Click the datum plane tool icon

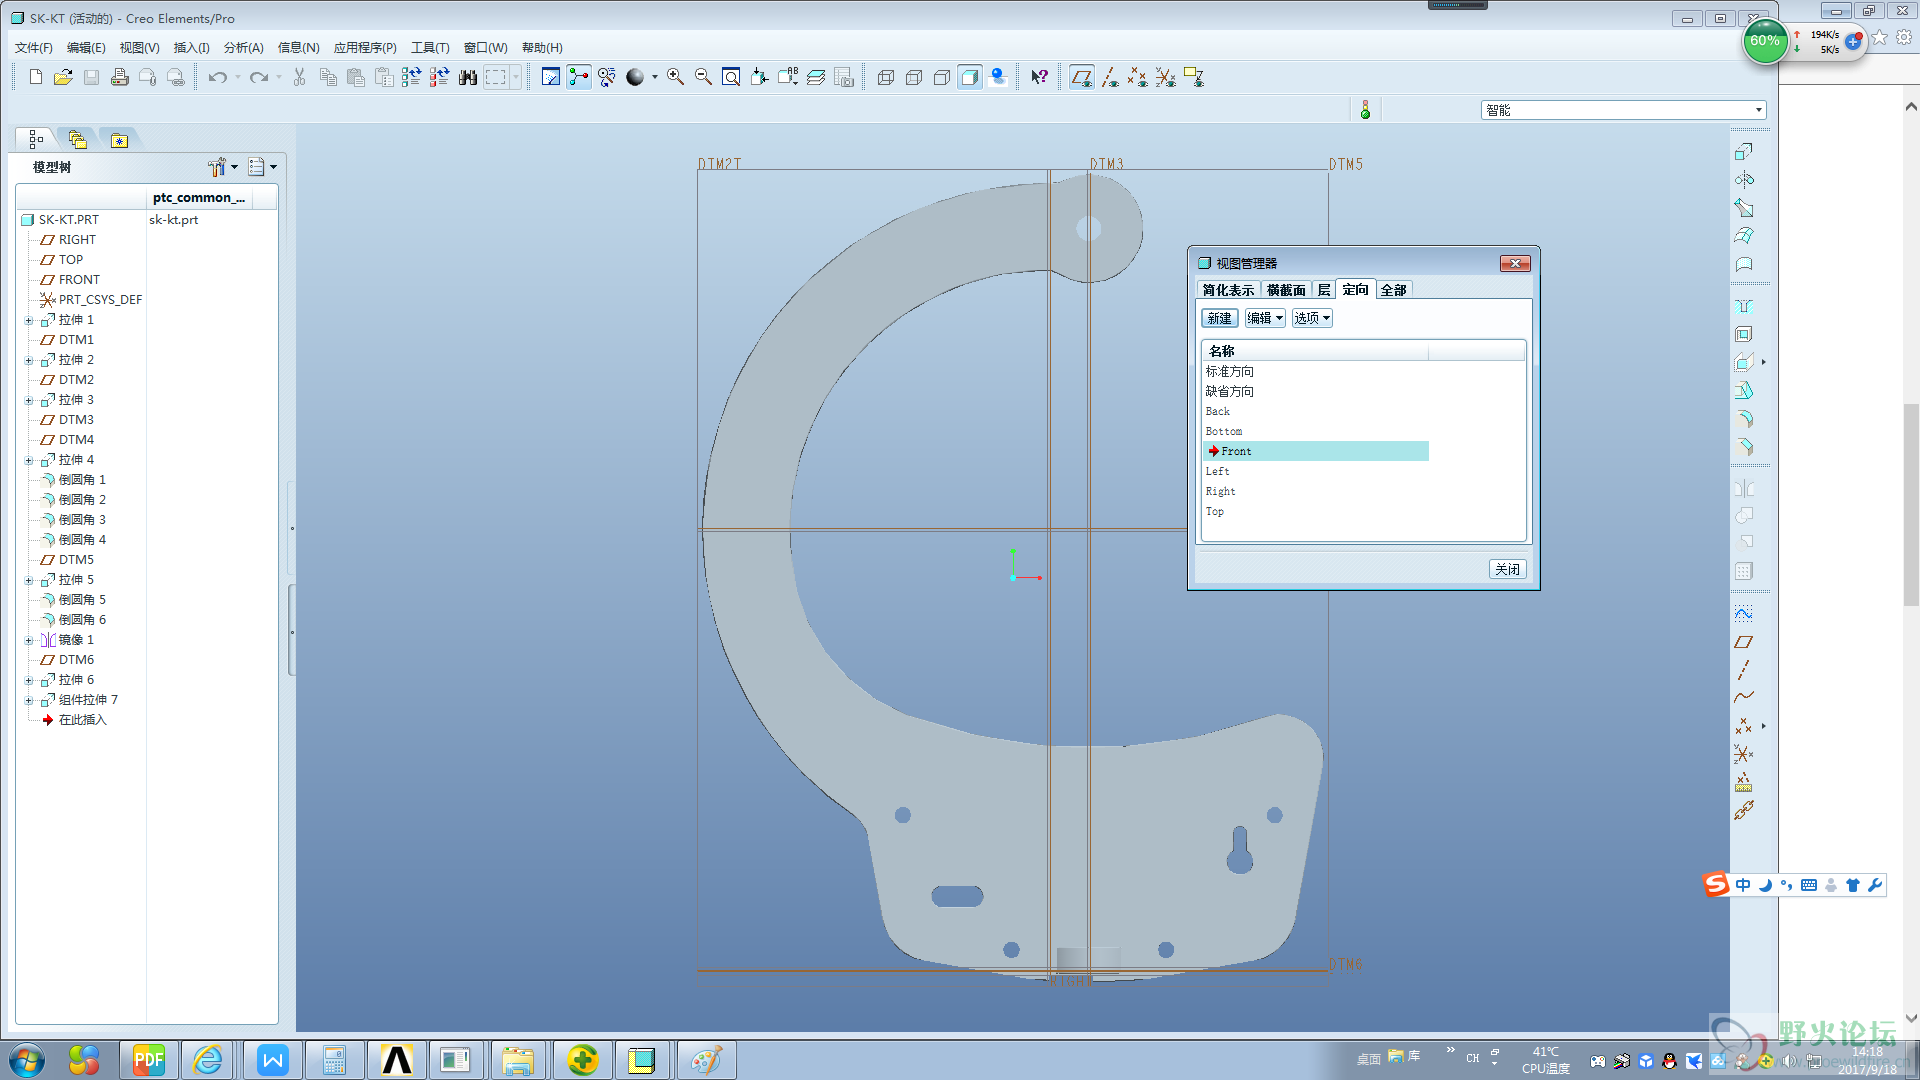1744,642
